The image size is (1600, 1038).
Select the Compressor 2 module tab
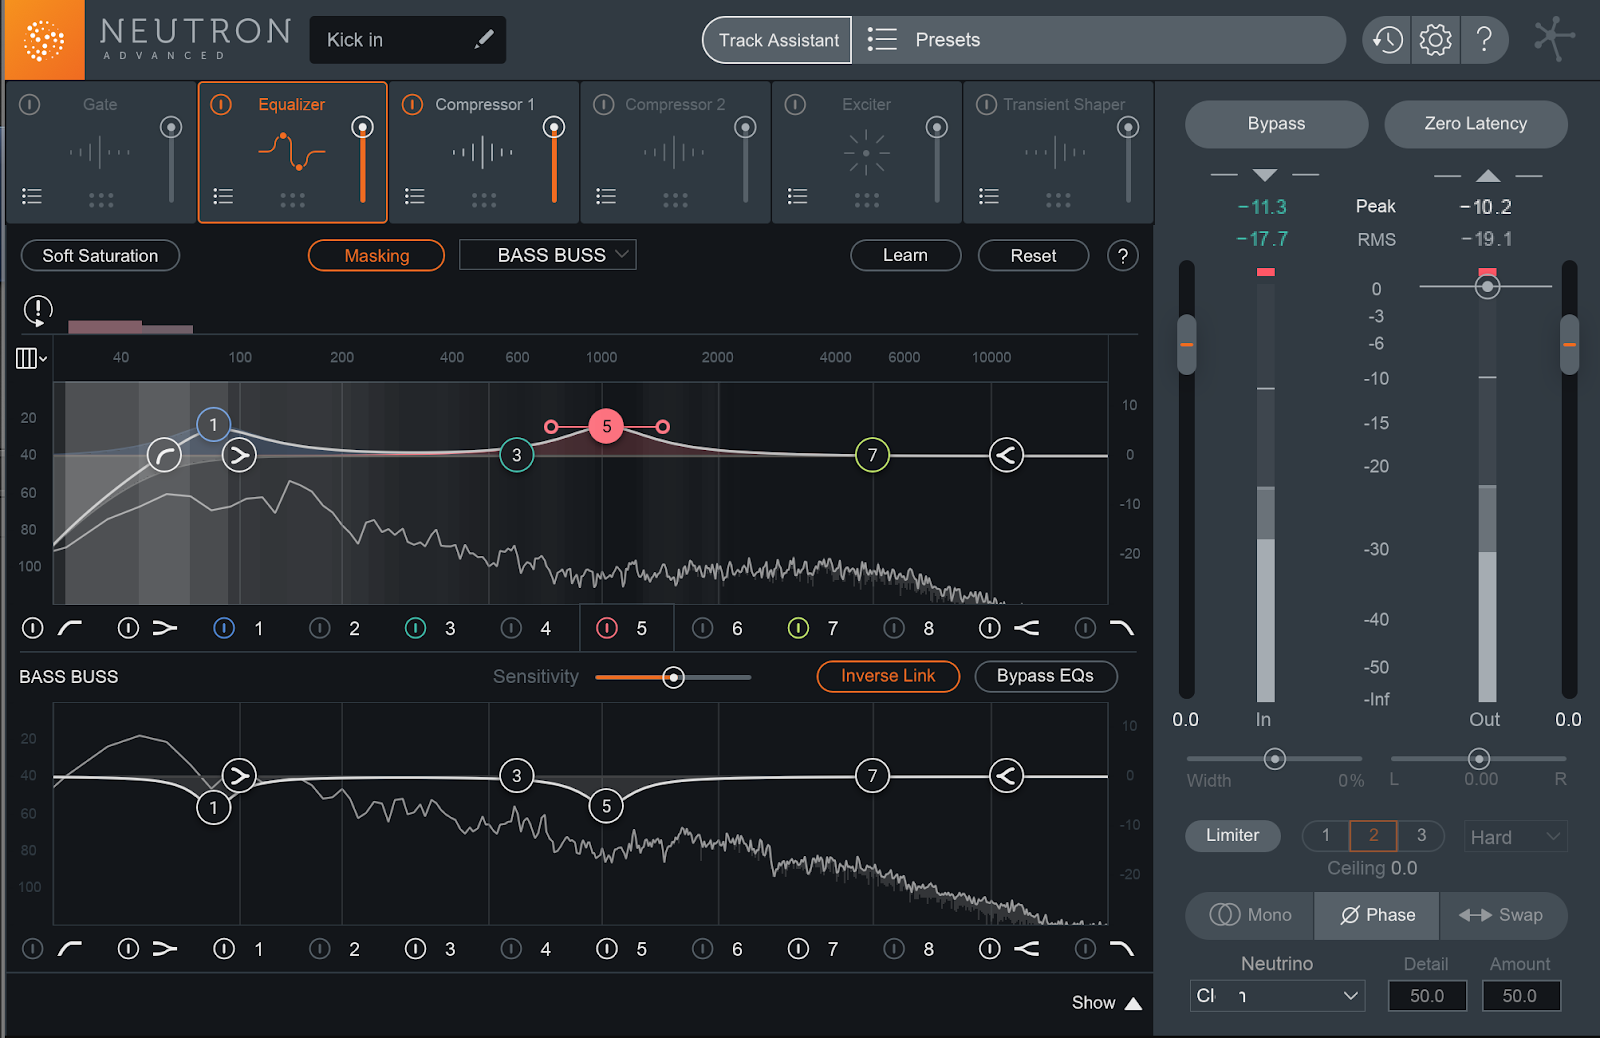click(x=675, y=152)
